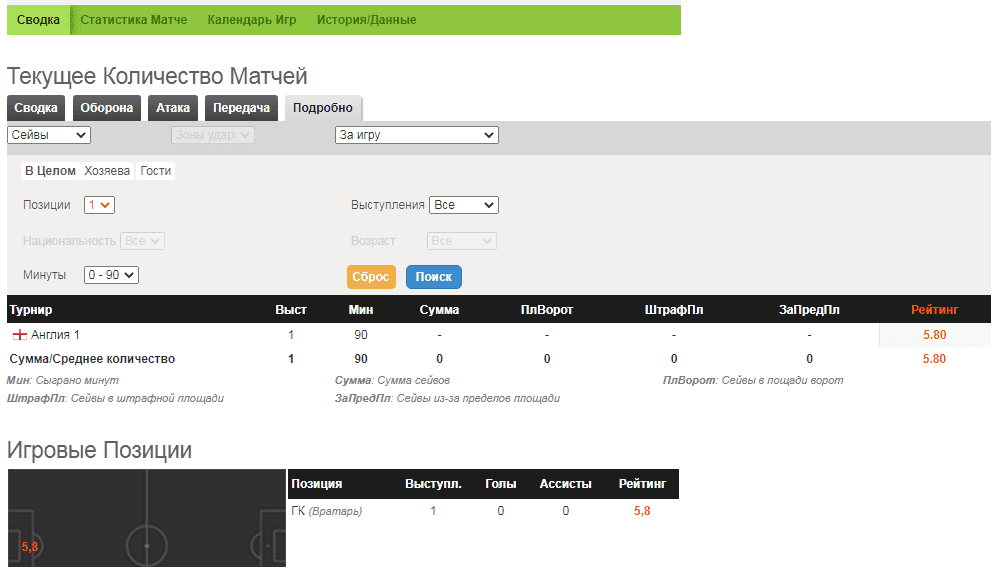This screenshot has height=568, width=998.
Task: Click the Мин: Сыграно минут legend
Action: coord(63,380)
